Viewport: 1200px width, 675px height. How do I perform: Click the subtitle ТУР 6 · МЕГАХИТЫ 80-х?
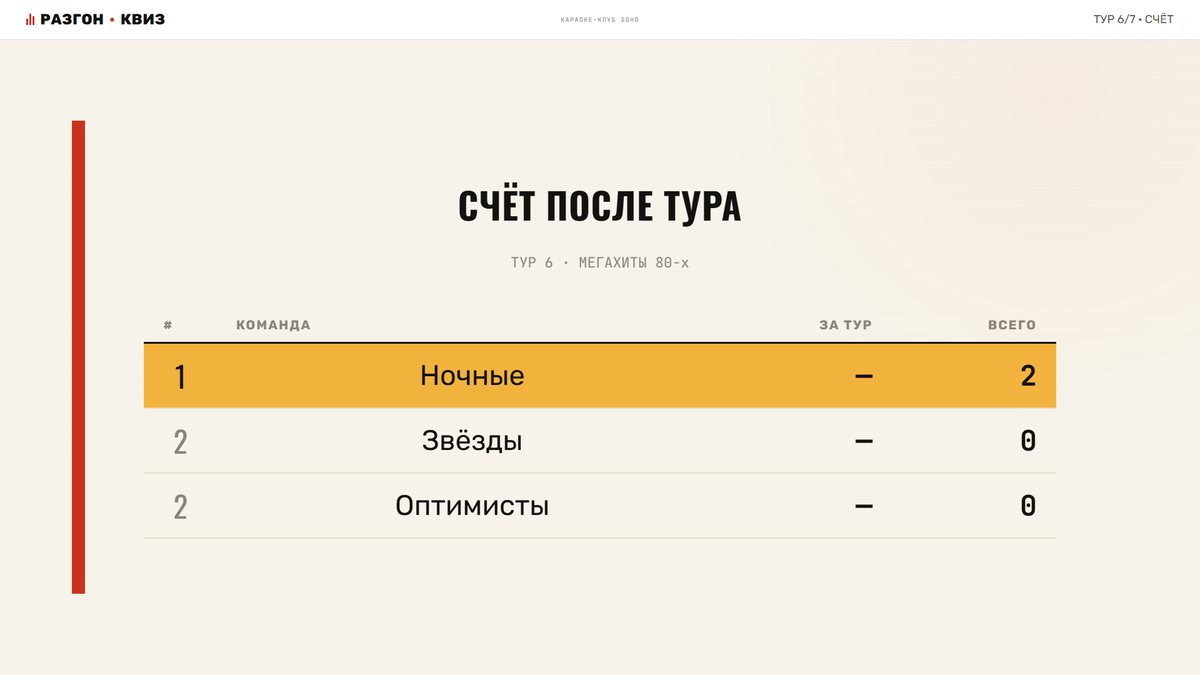[600, 263]
